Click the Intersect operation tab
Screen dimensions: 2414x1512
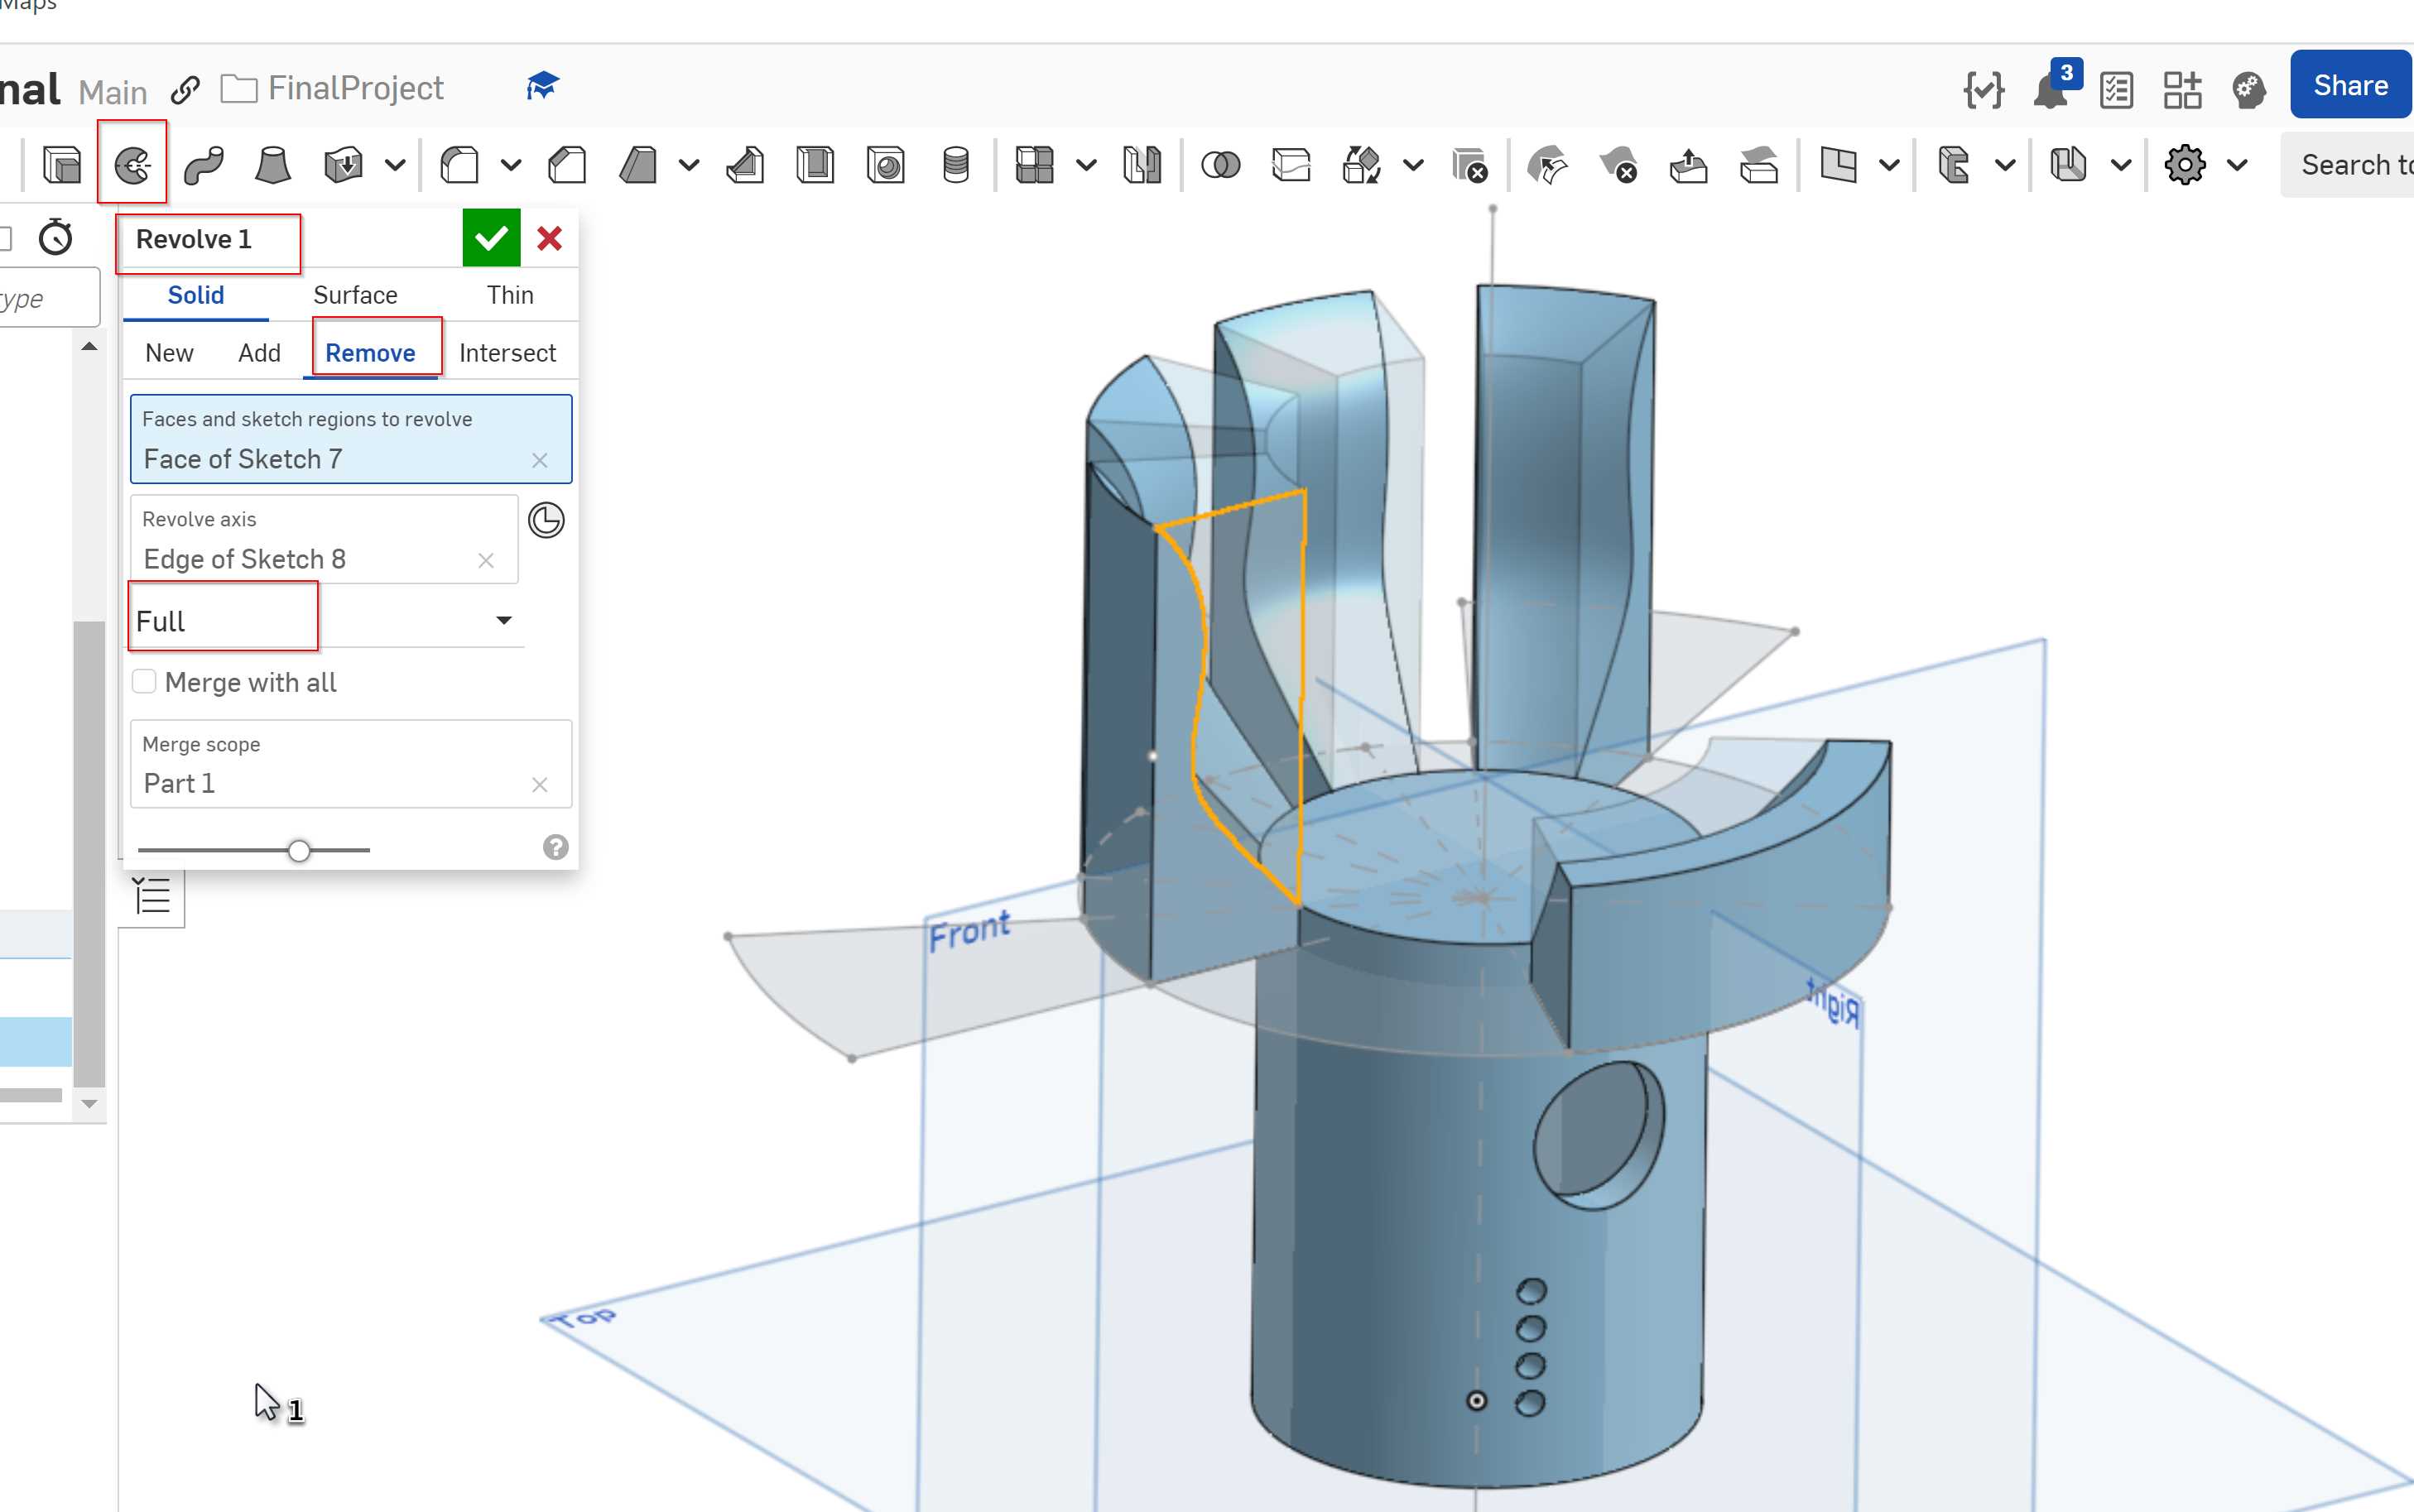coord(507,352)
